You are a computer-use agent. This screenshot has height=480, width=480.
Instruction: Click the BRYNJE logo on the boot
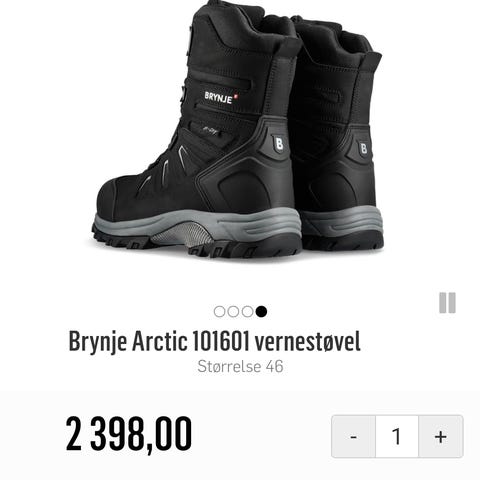221,97
